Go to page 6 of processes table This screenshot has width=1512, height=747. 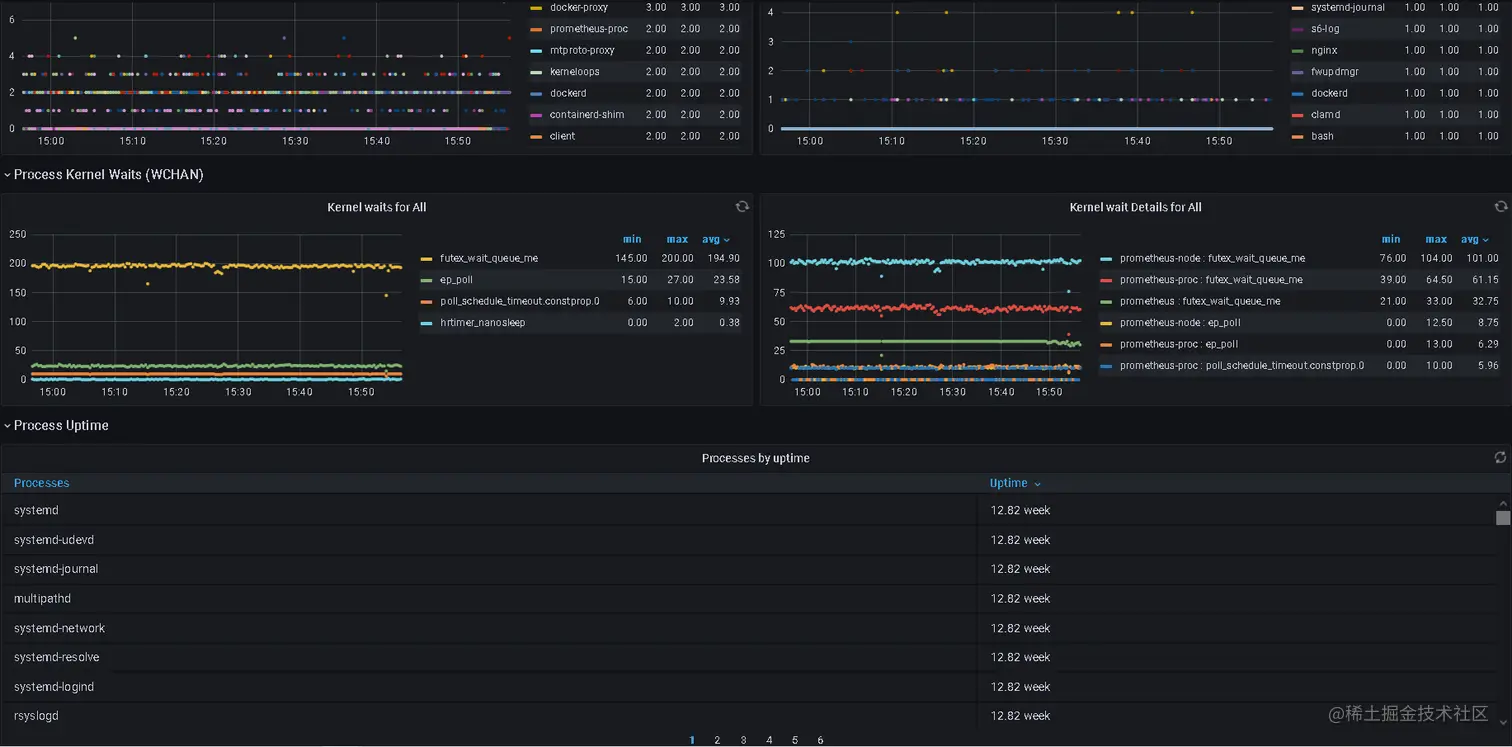820,740
